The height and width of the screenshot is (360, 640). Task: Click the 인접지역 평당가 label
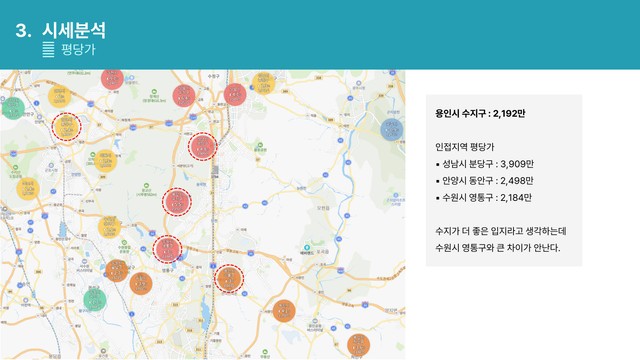tap(464, 147)
